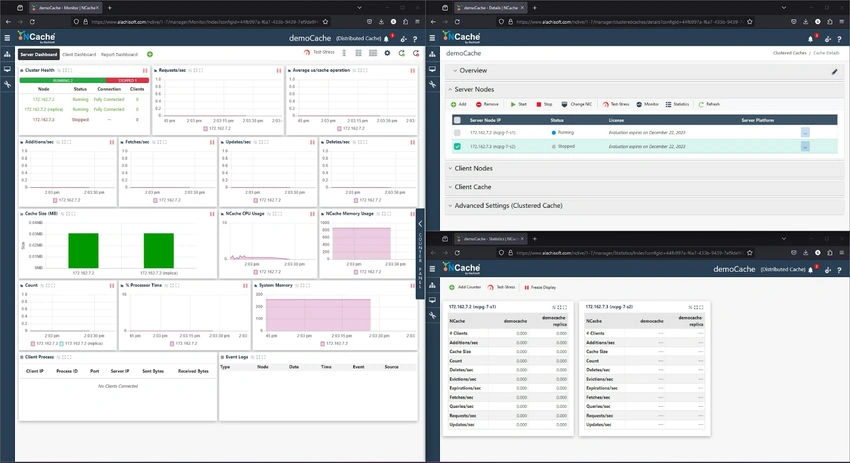This screenshot has width=850, height=463.
Task: Click the Start server node icon
Action: [x=513, y=104]
